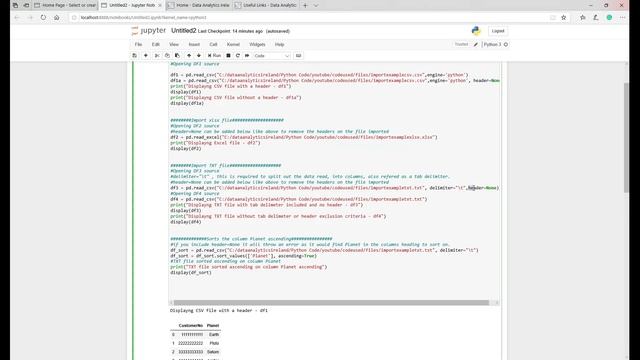Switch to Useful Links browser tab

[266, 5]
